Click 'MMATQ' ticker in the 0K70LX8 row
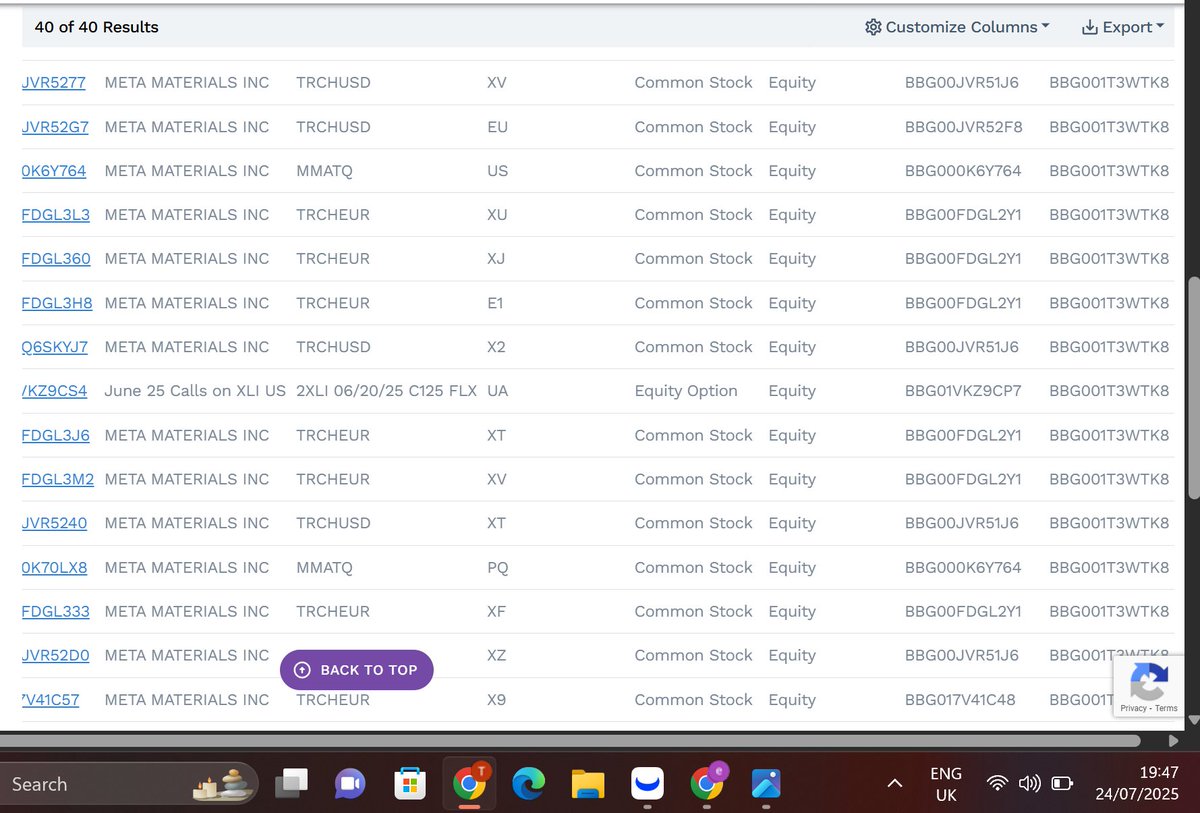Screen dimensions: 1200x813 [x=324, y=567]
